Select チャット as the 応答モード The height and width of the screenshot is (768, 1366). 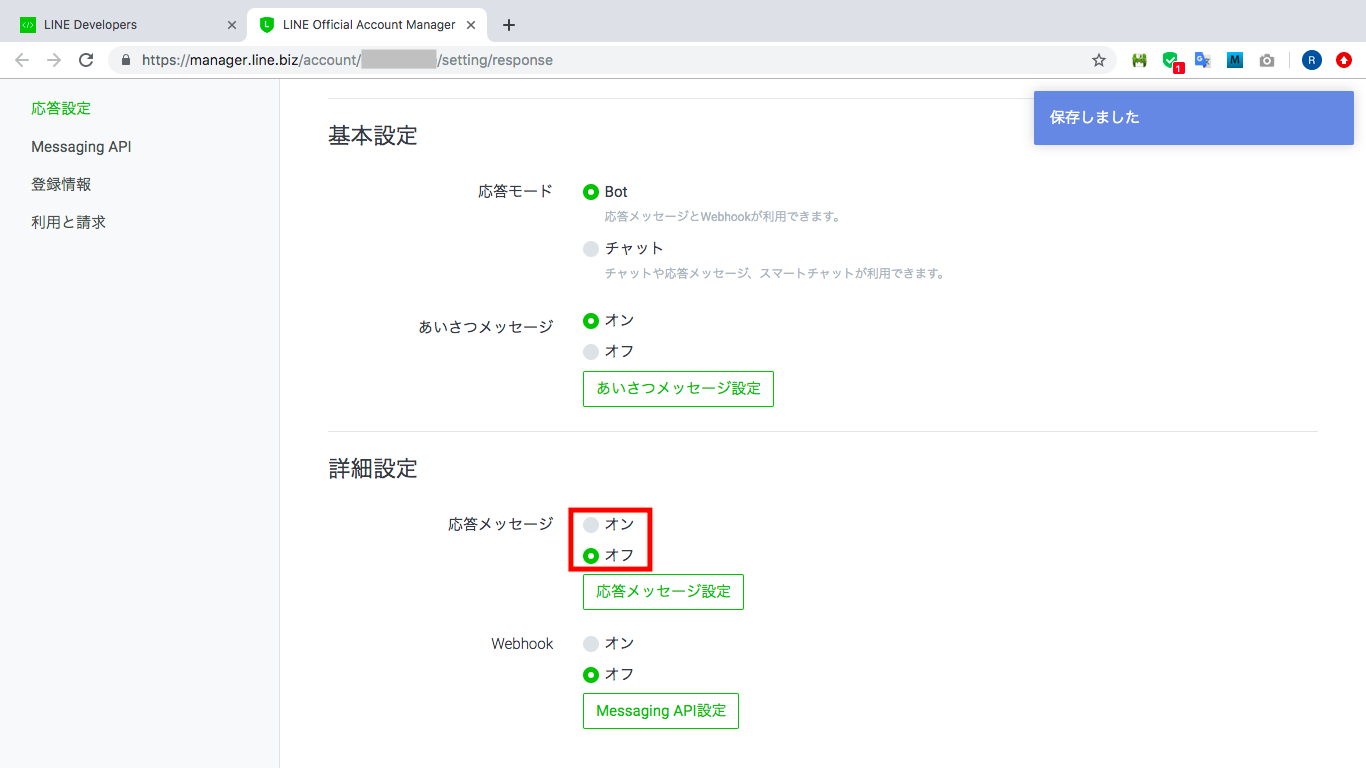591,248
